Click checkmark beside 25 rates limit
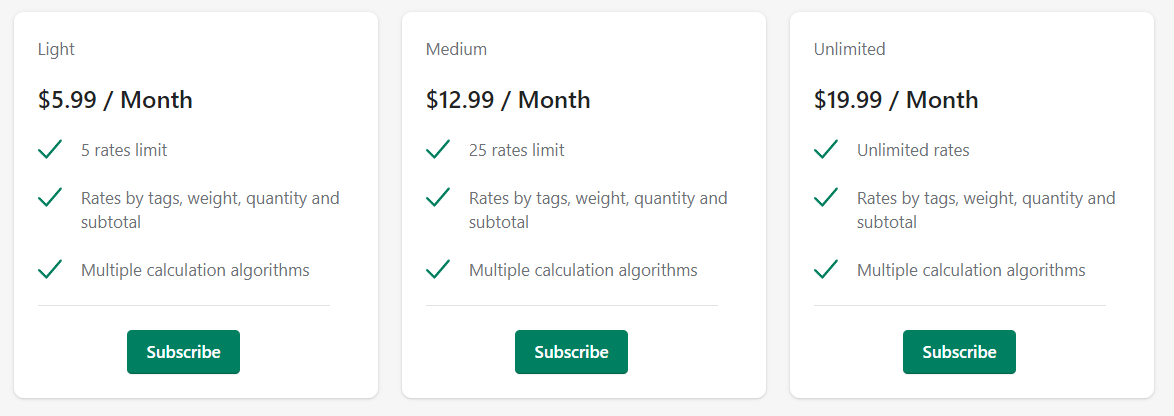This screenshot has height=416, width=1174. 438,150
